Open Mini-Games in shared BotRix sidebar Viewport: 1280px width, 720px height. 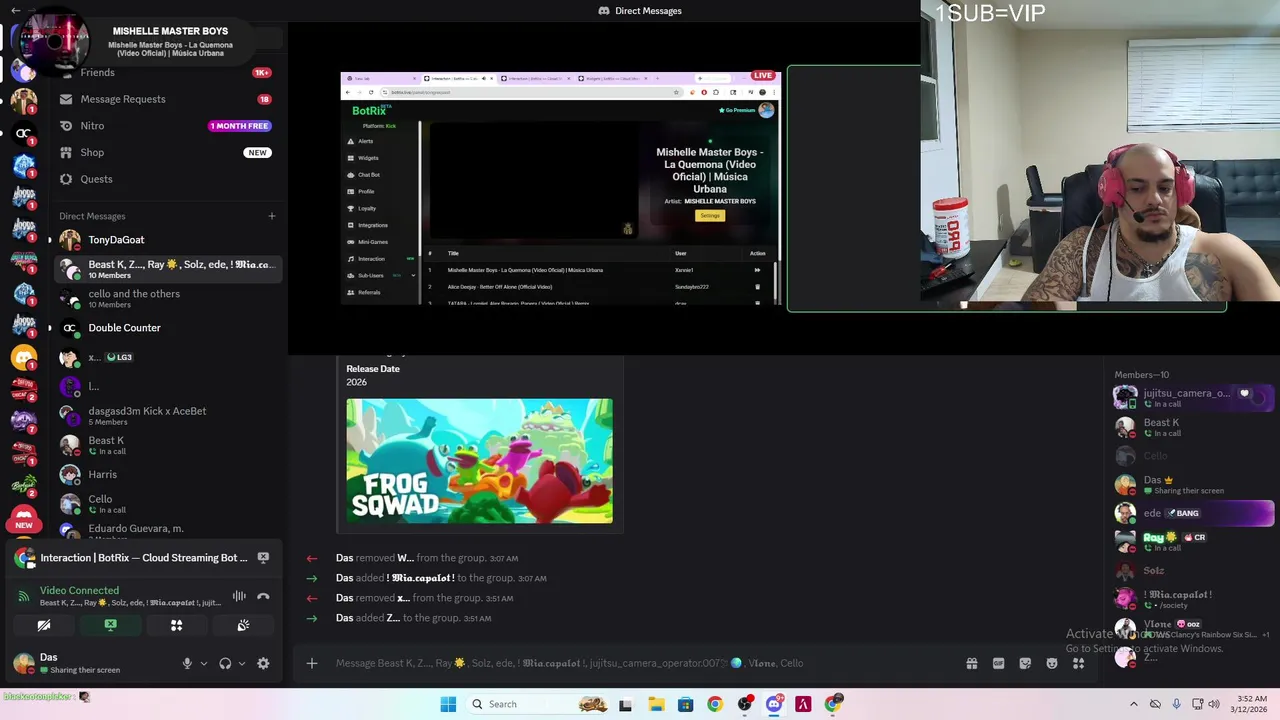372,242
